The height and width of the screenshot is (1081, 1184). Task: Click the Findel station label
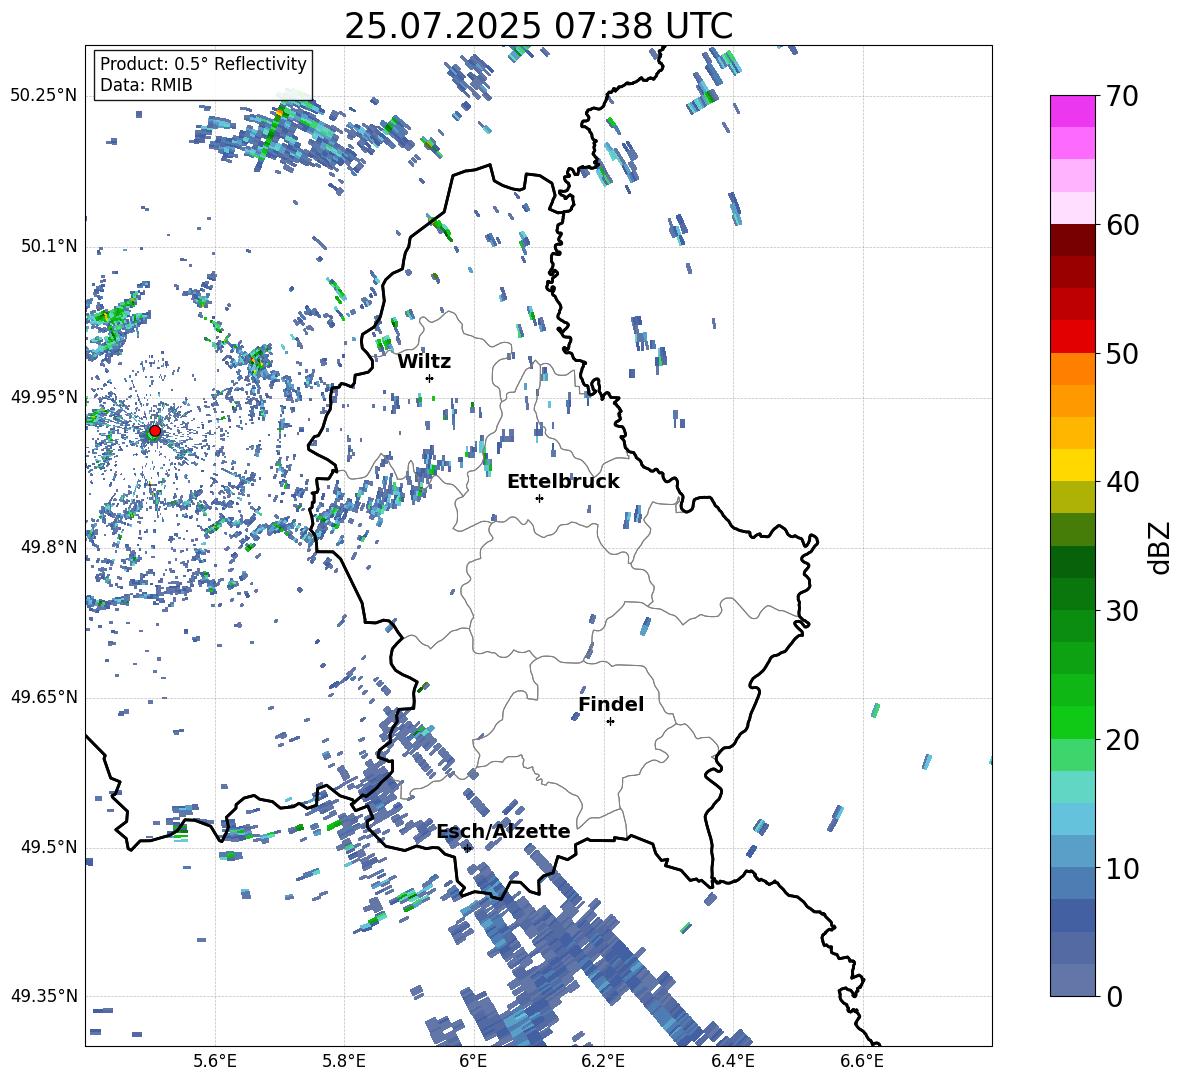611,704
